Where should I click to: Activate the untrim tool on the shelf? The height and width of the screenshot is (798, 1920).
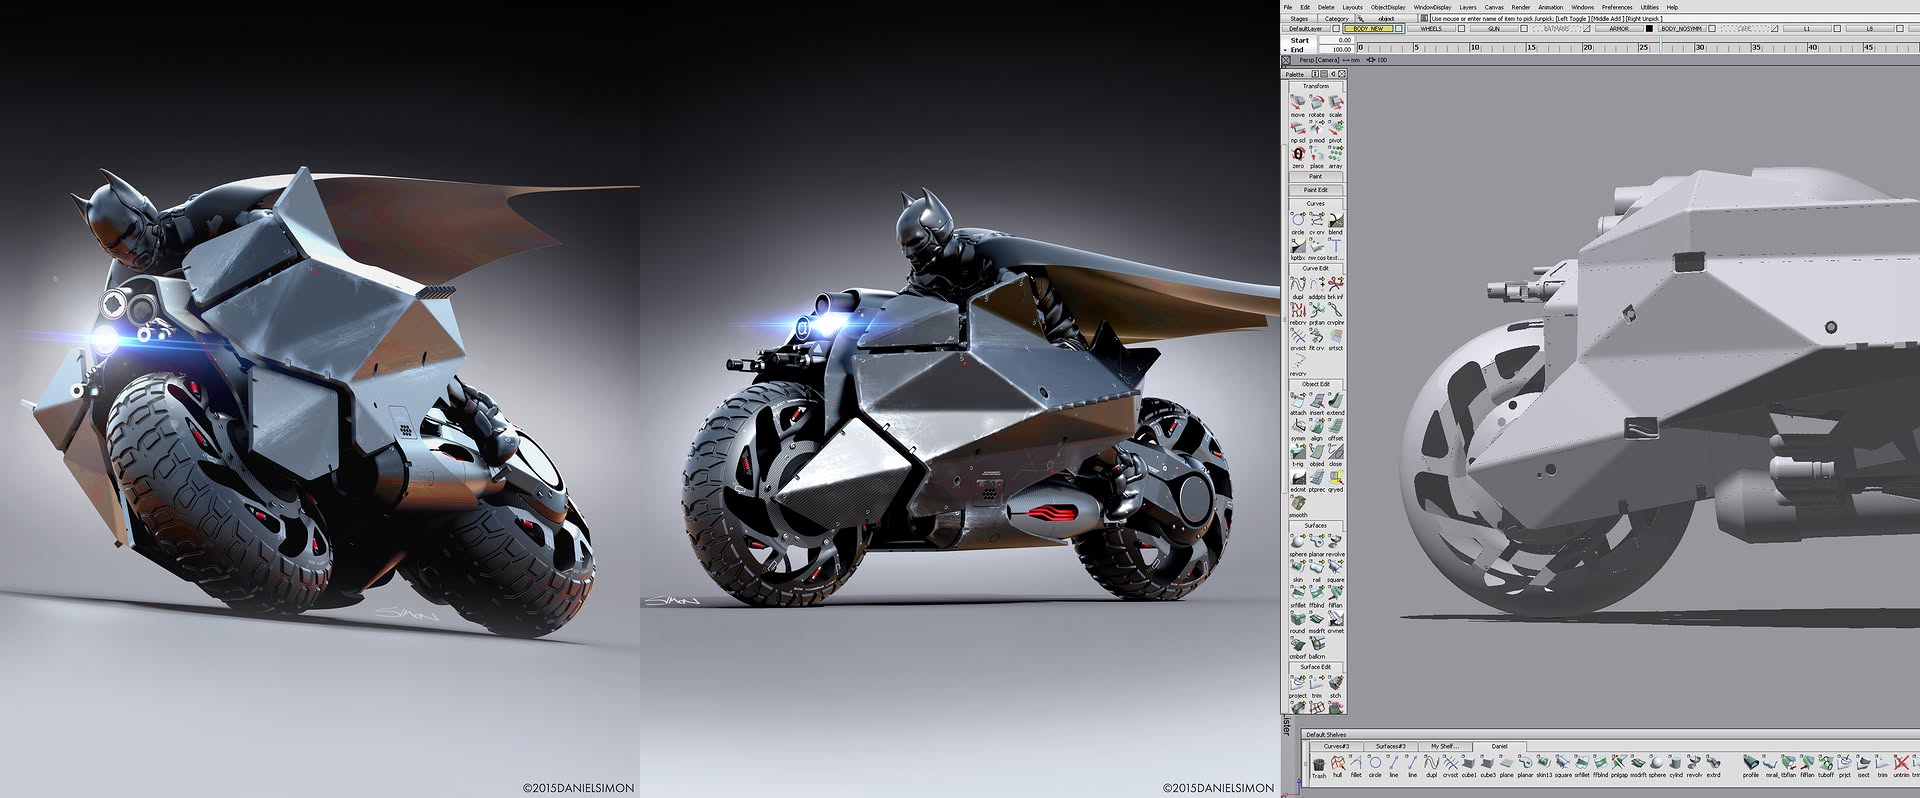point(1901,765)
